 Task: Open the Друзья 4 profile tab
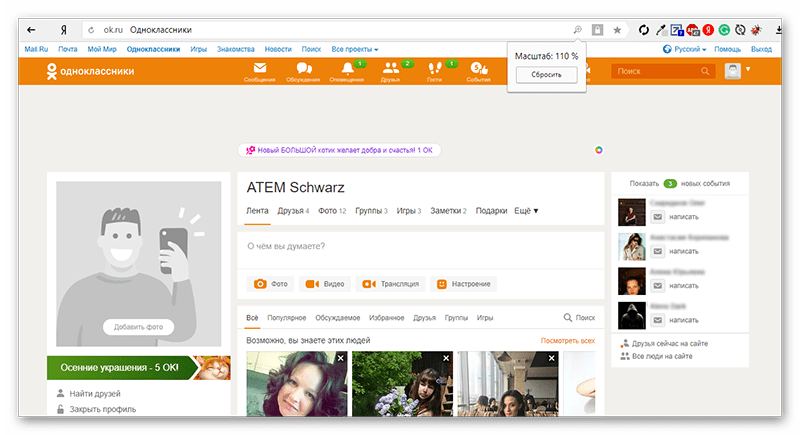click(293, 211)
